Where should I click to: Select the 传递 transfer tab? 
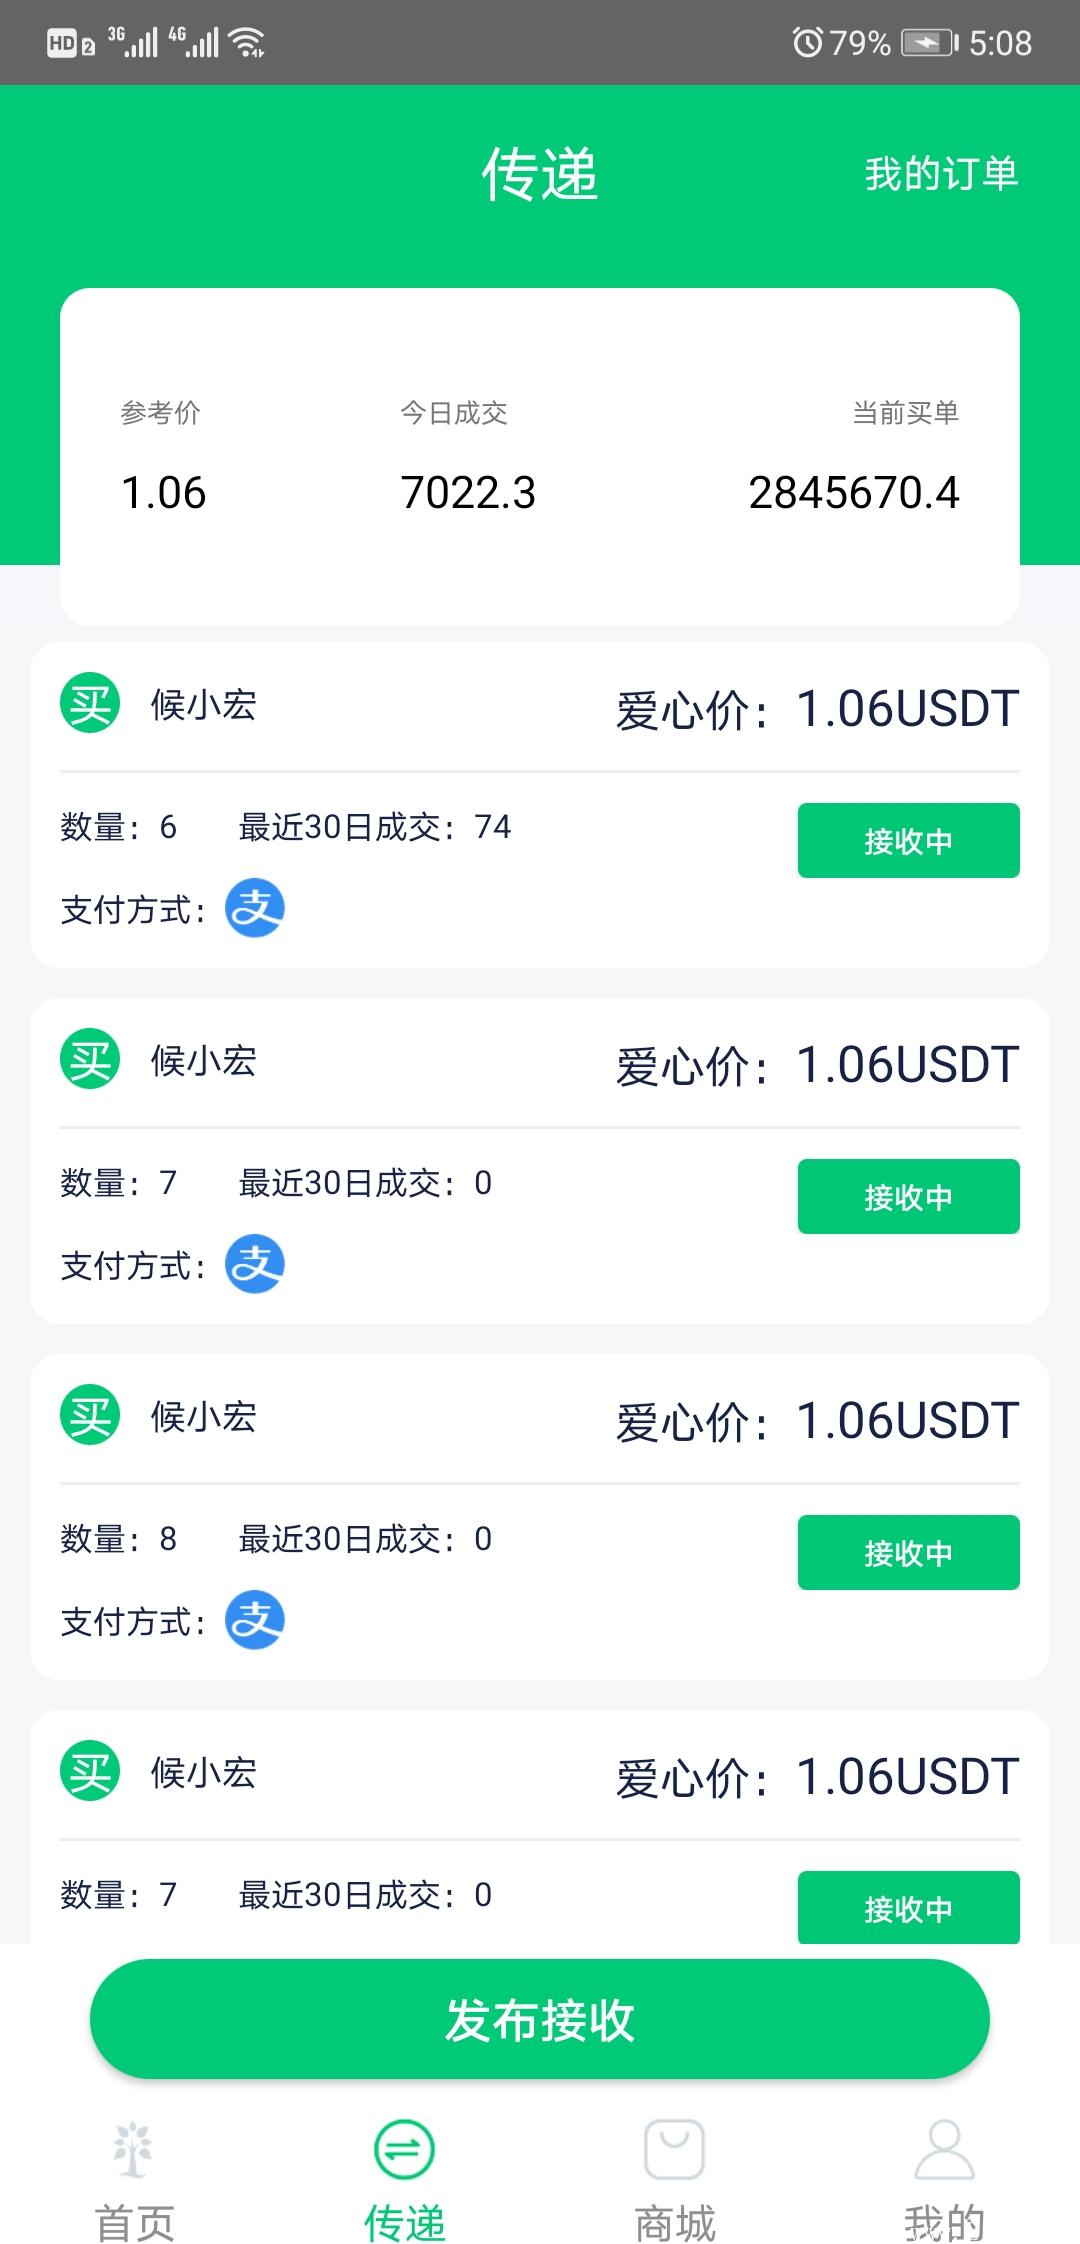pyautogui.click(x=404, y=2180)
